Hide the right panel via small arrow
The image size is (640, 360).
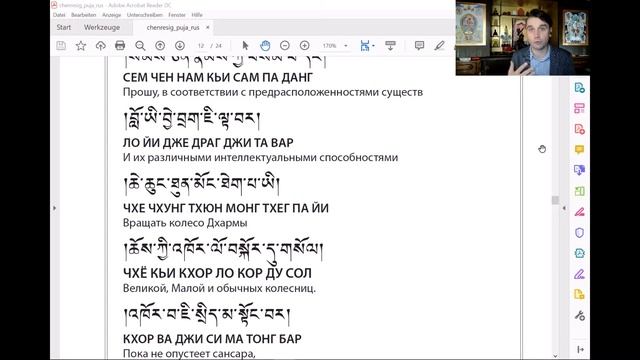[x=564, y=208]
